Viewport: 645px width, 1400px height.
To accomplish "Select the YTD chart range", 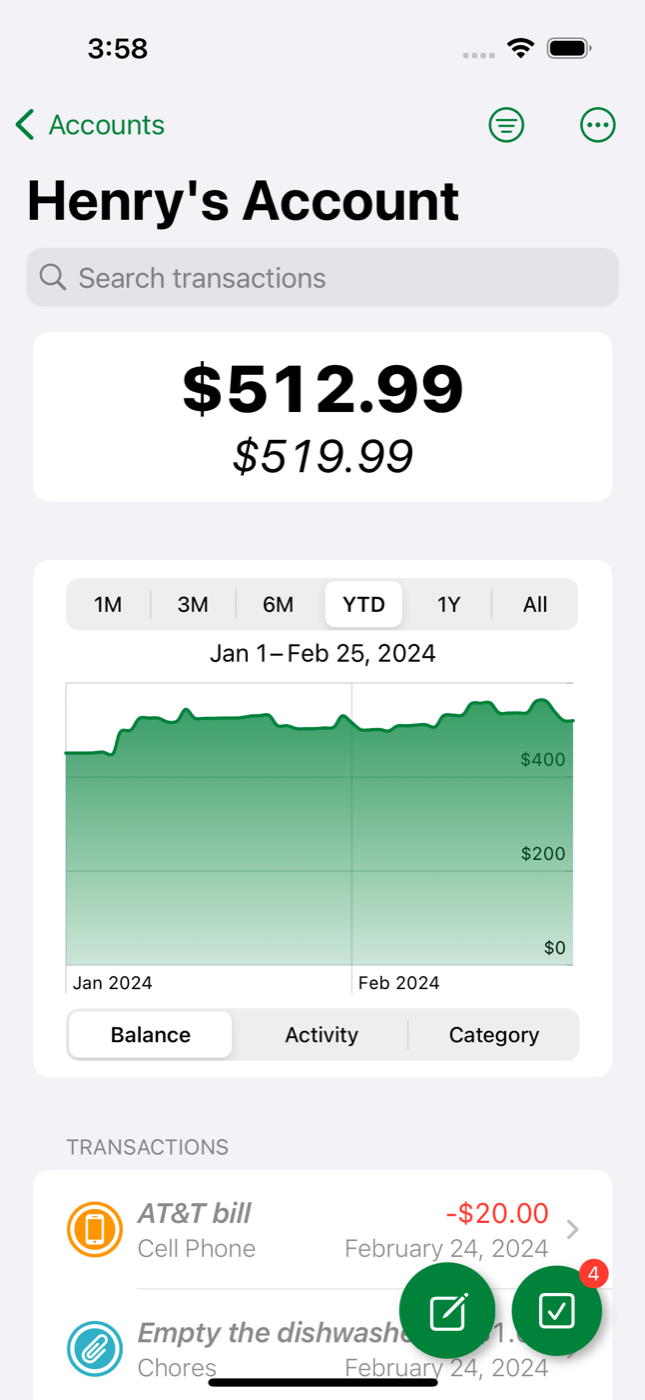I will [x=363, y=604].
